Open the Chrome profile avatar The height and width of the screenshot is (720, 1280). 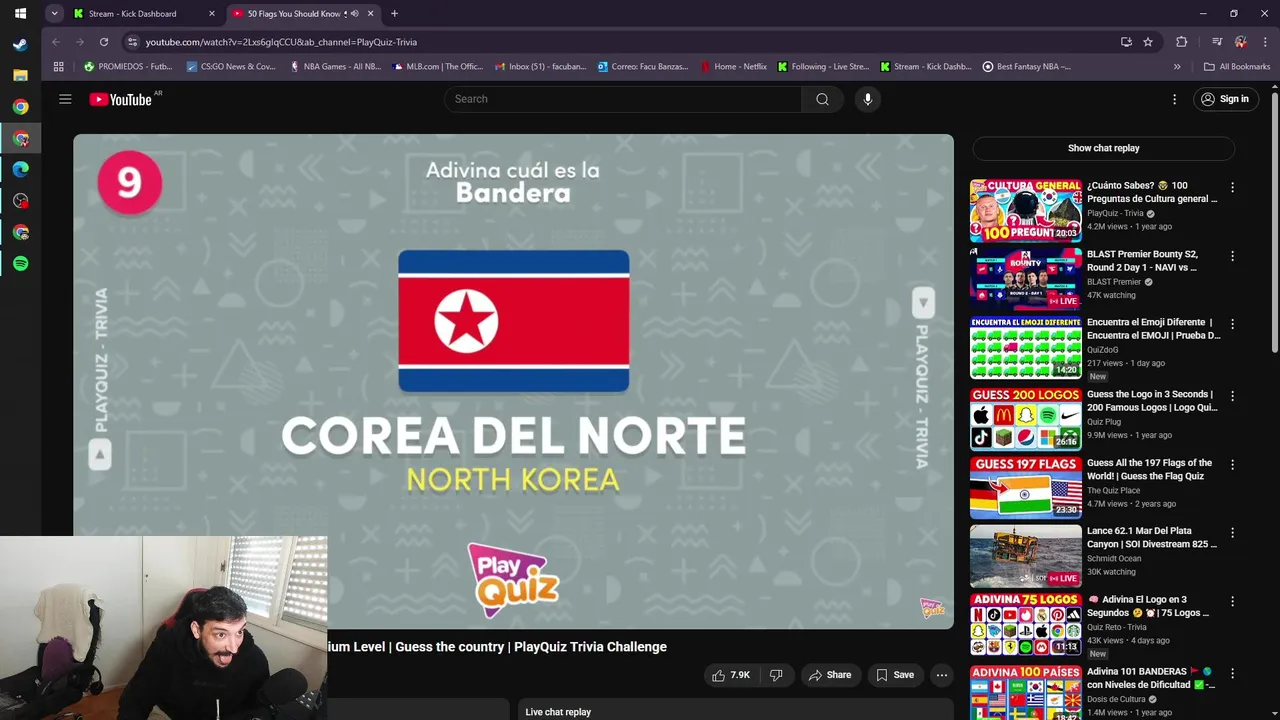1241,42
